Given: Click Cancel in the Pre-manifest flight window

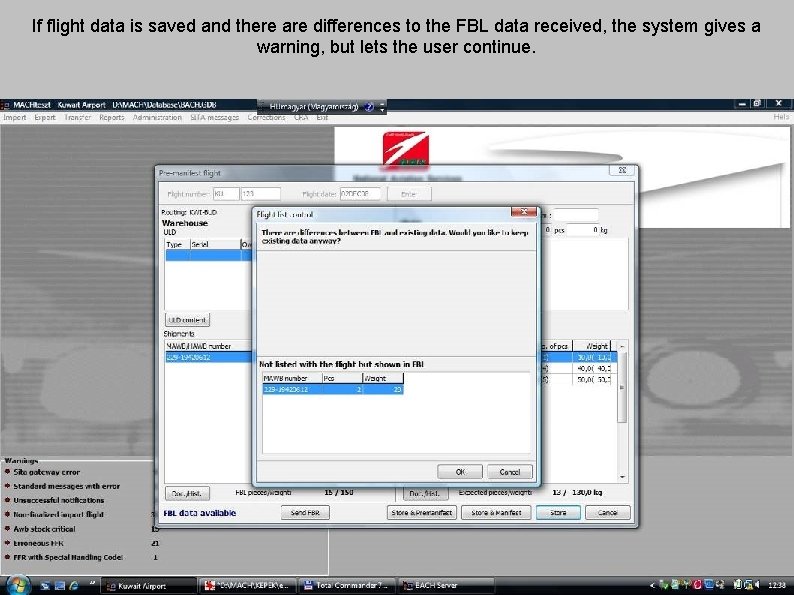Looking at the screenshot, I should [x=608, y=512].
